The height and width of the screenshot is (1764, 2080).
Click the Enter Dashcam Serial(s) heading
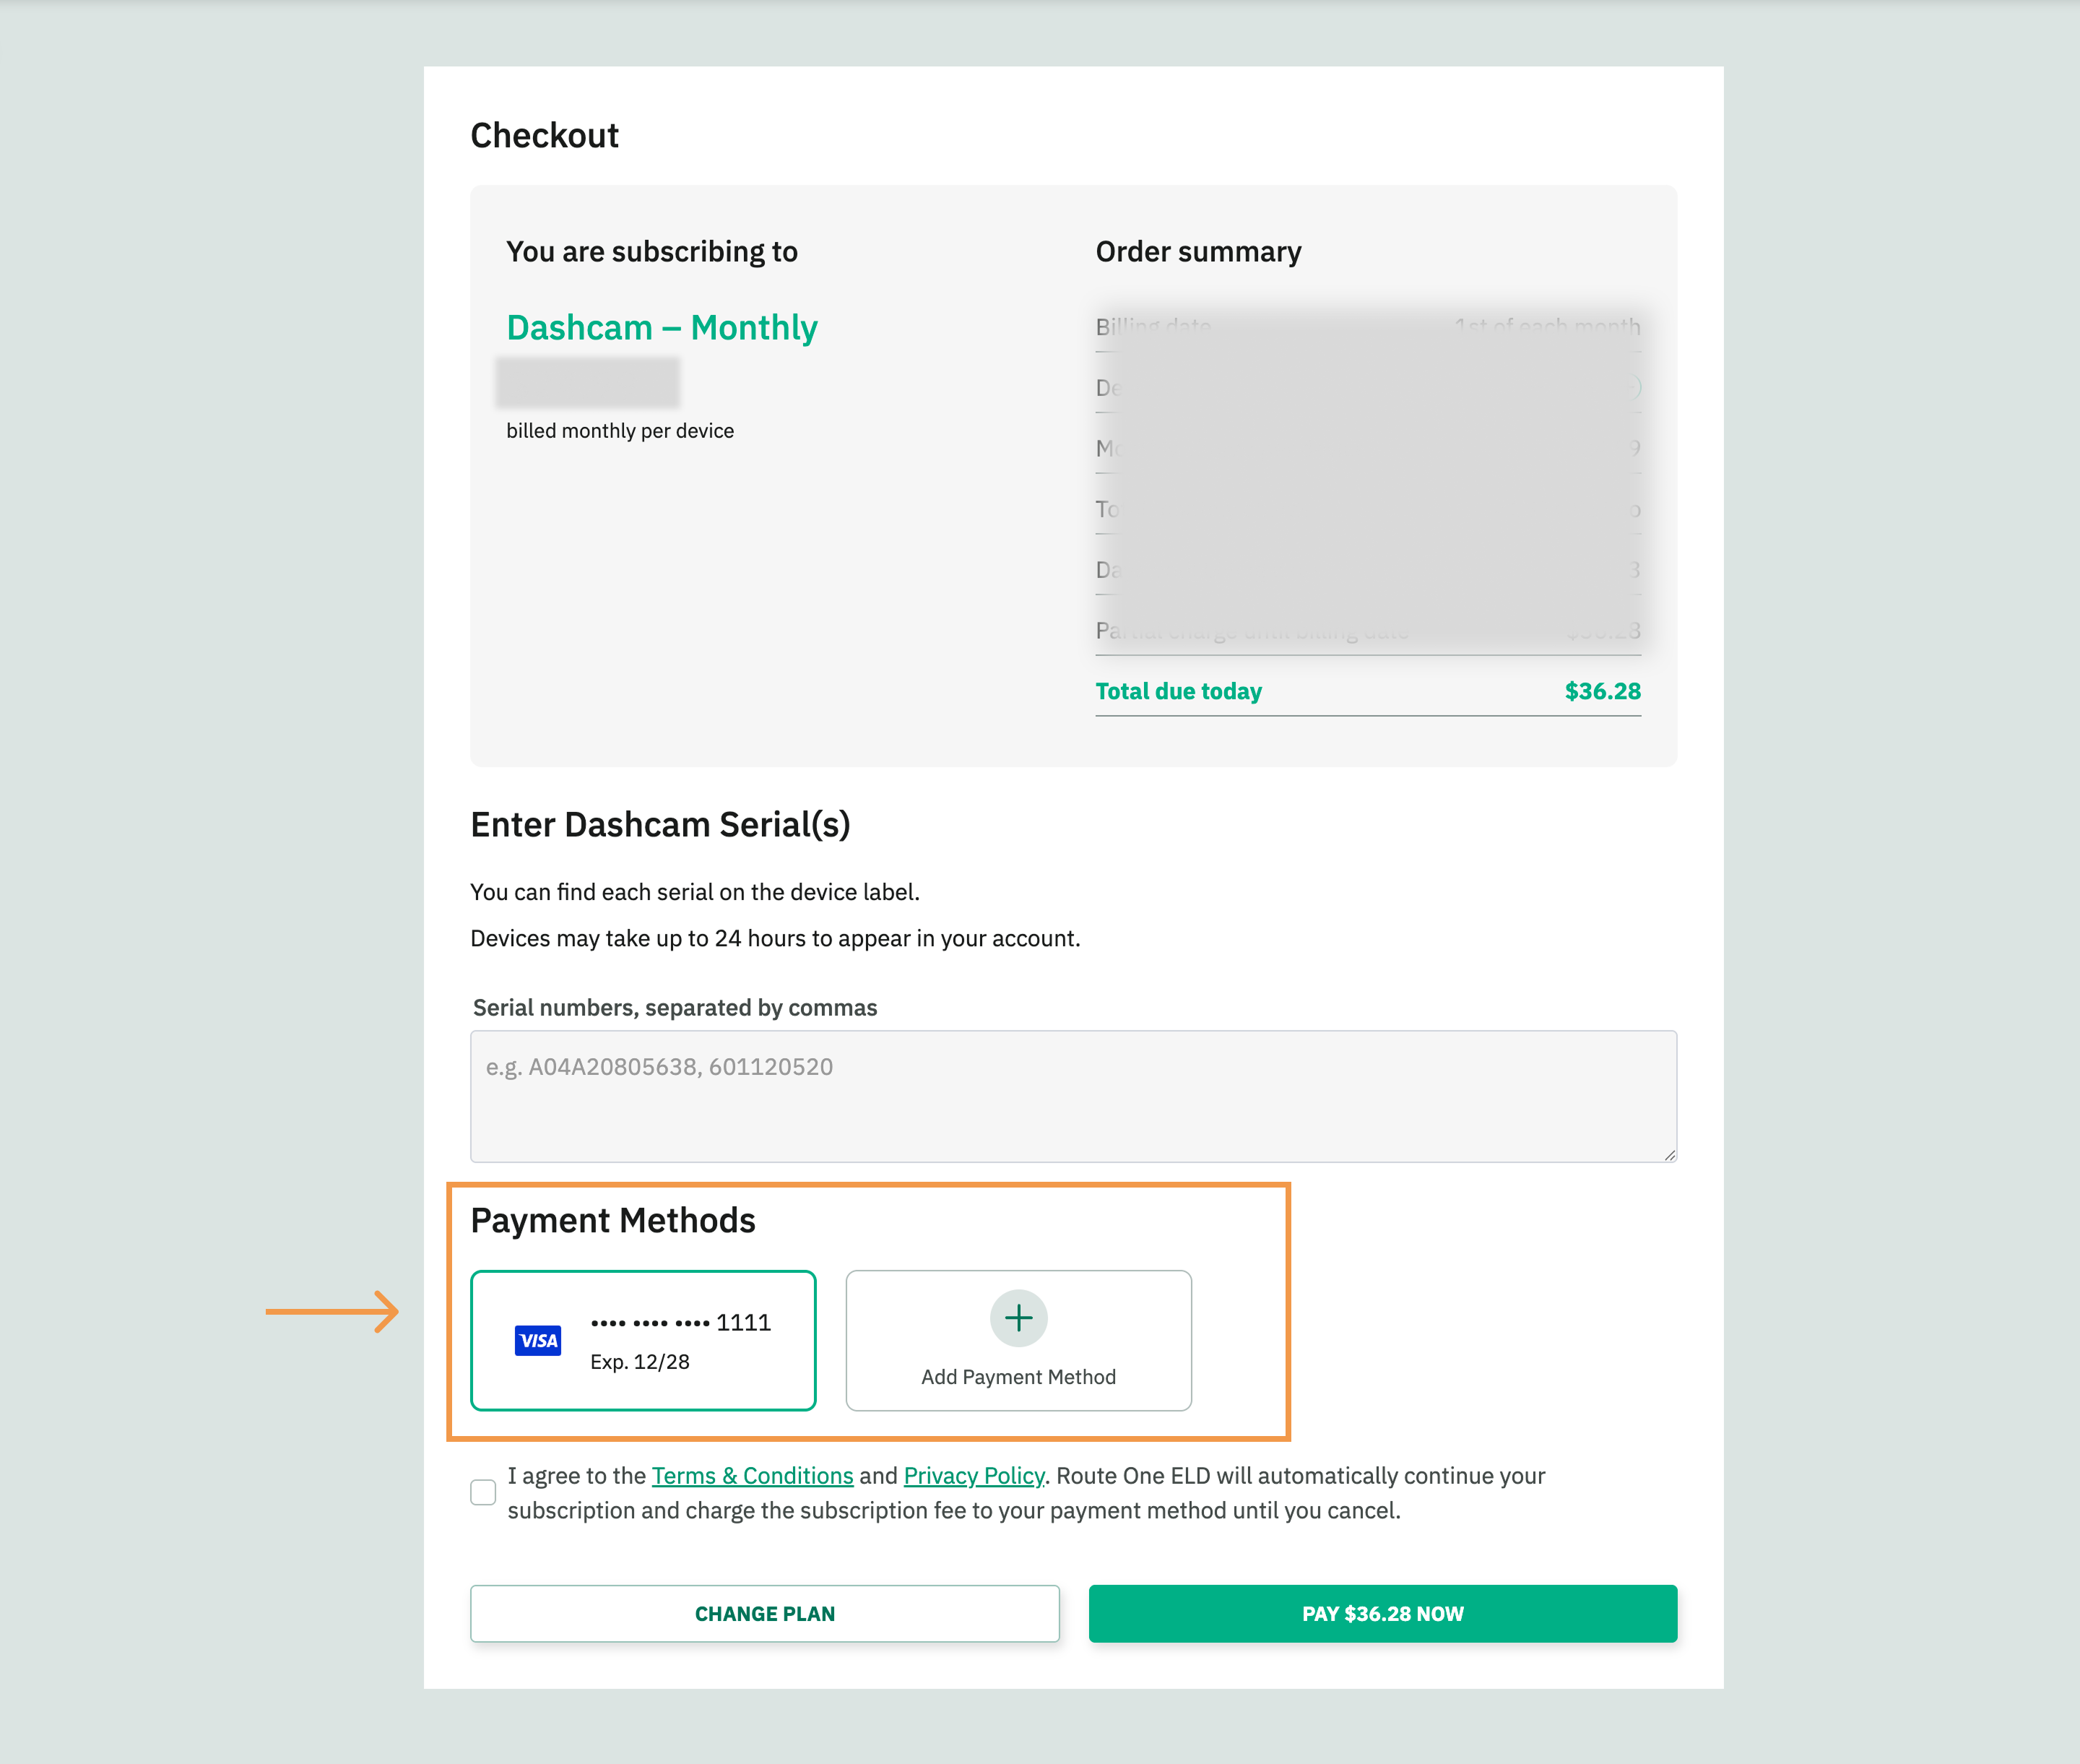click(x=660, y=824)
